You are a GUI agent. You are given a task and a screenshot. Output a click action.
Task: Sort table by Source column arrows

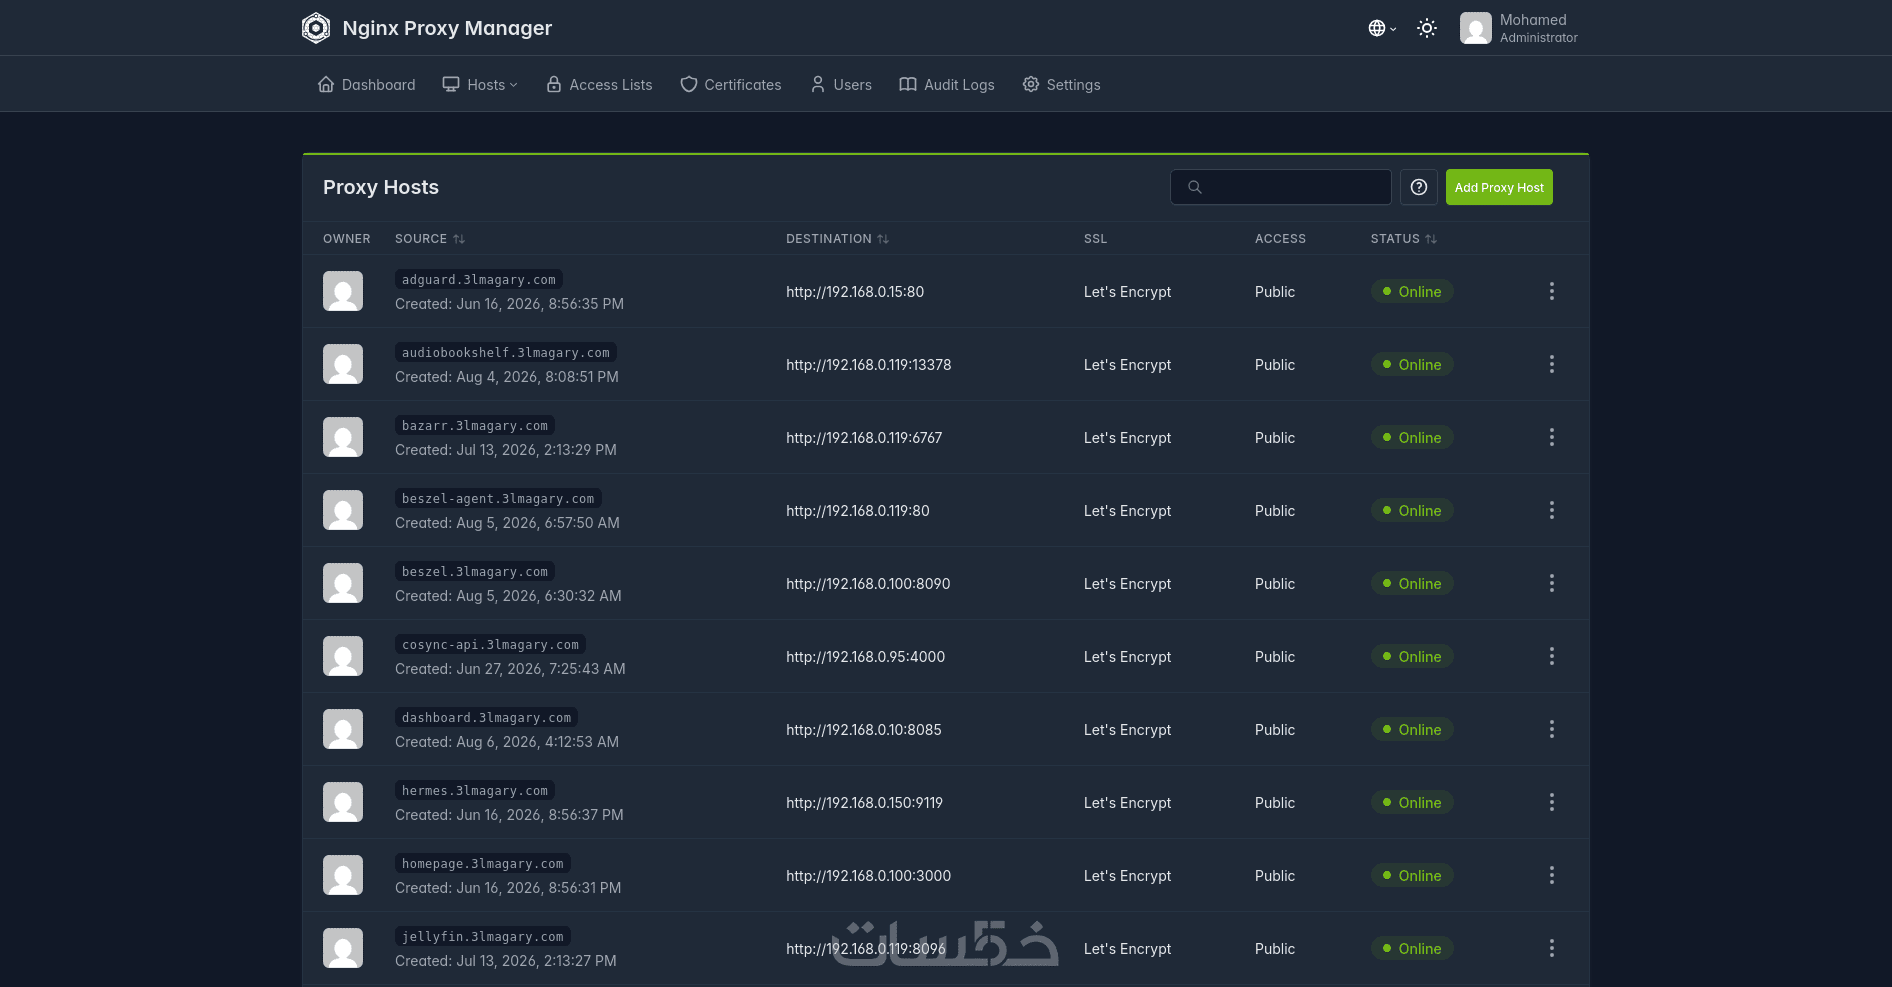point(459,239)
